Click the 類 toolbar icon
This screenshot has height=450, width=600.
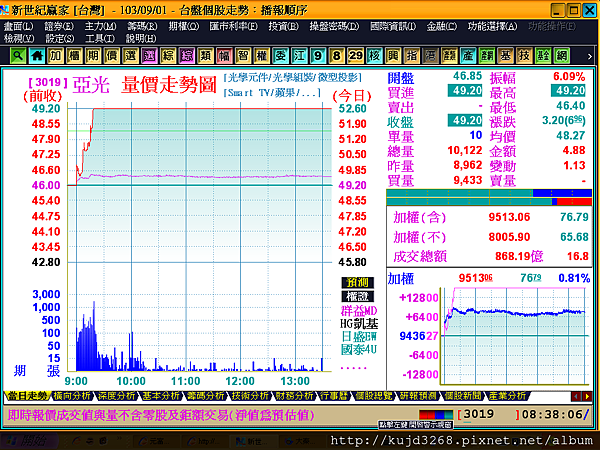[205, 56]
